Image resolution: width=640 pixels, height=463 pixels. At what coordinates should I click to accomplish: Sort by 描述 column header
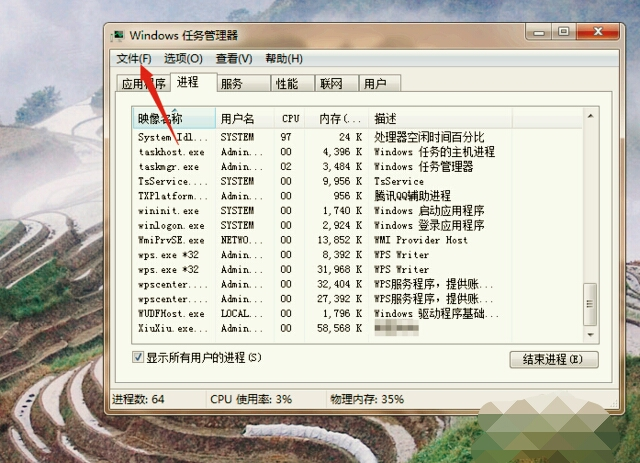[440, 119]
